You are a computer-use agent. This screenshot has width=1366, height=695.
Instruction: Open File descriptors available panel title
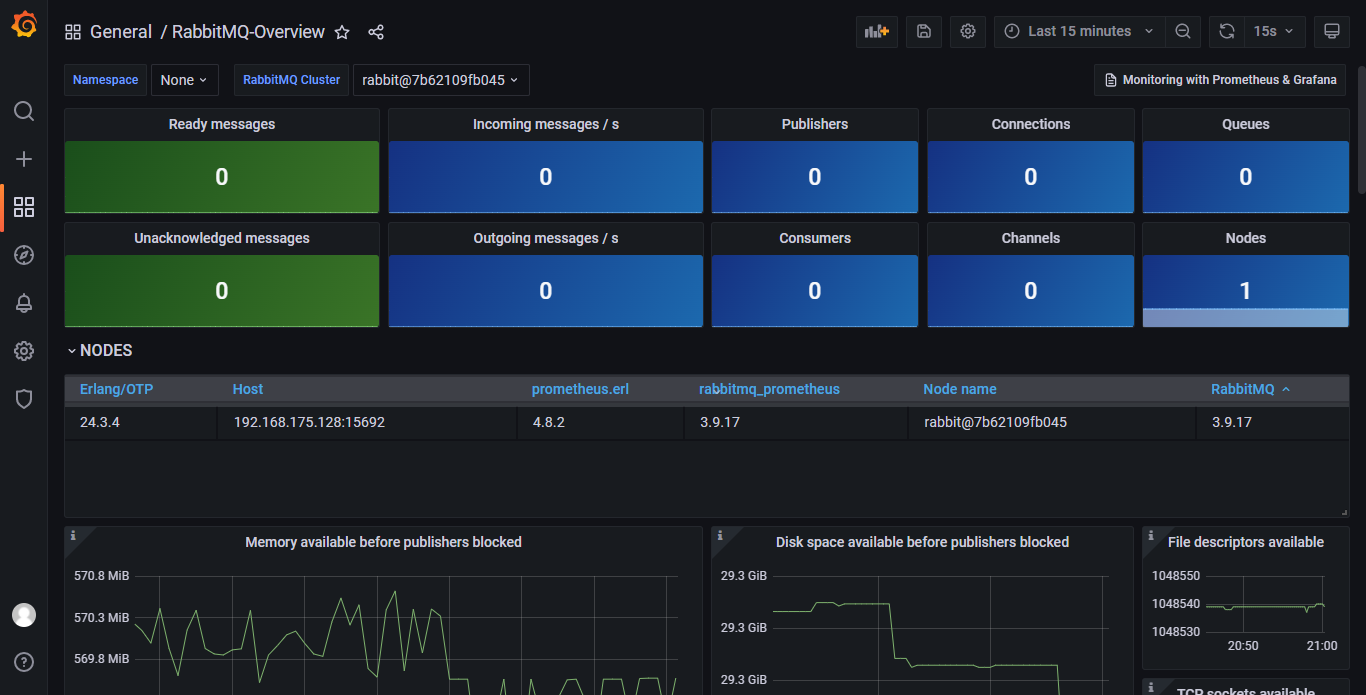tap(1246, 542)
